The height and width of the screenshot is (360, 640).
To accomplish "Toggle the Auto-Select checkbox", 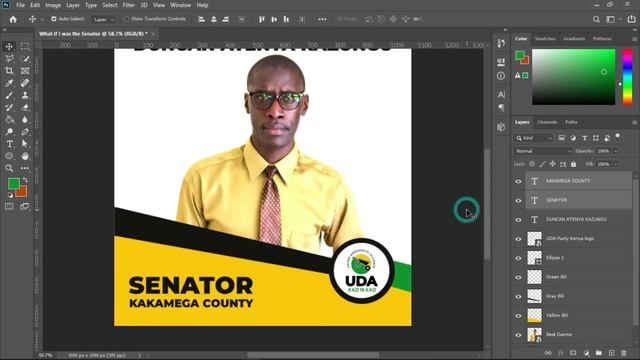I will pyautogui.click(x=53, y=19).
